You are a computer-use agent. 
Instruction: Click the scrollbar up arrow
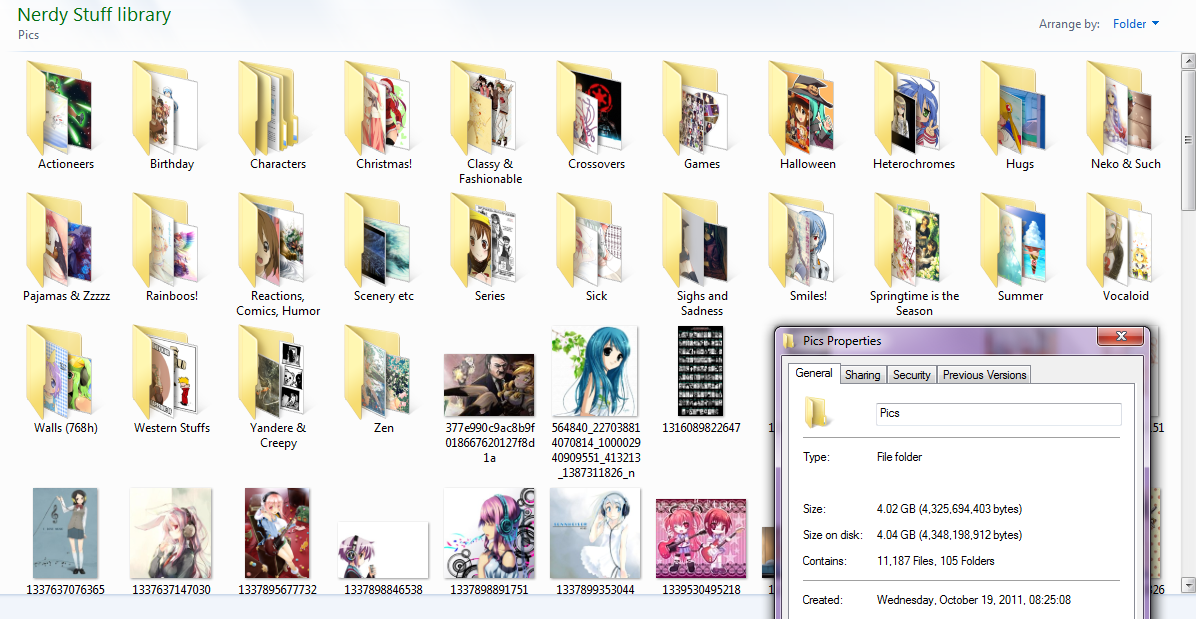pyautogui.click(x=1188, y=60)
